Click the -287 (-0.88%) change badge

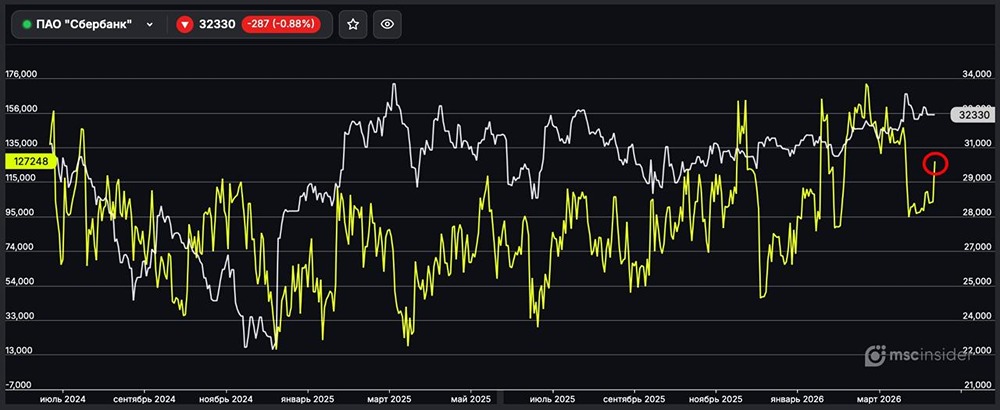pos(281,24)
